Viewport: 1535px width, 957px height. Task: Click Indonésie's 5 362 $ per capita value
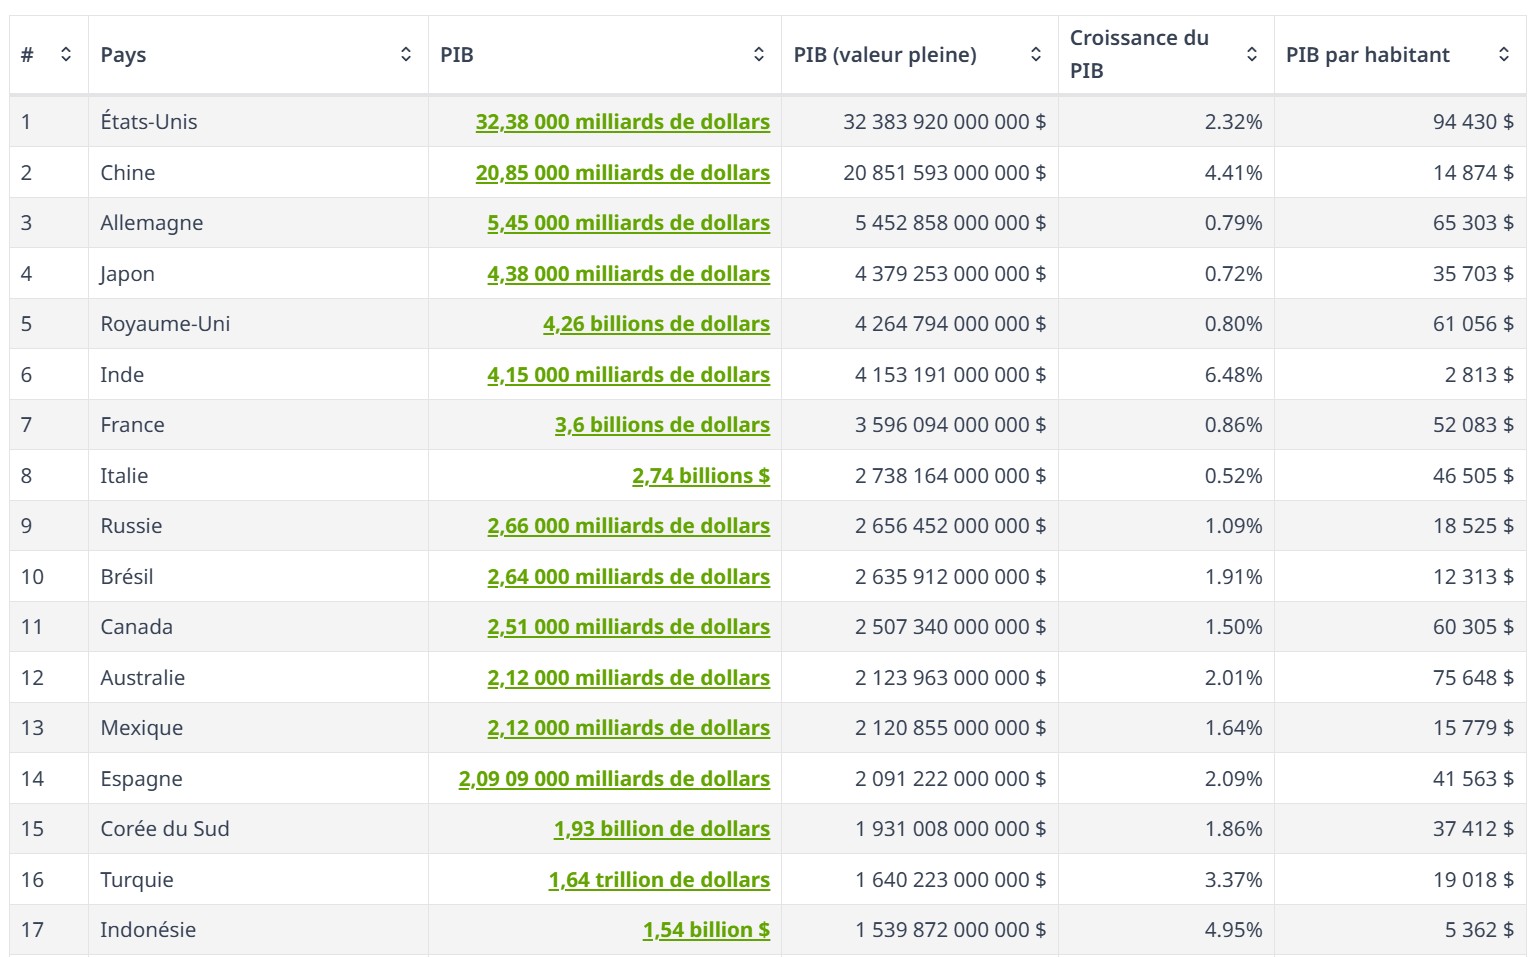pos(1479,930)
